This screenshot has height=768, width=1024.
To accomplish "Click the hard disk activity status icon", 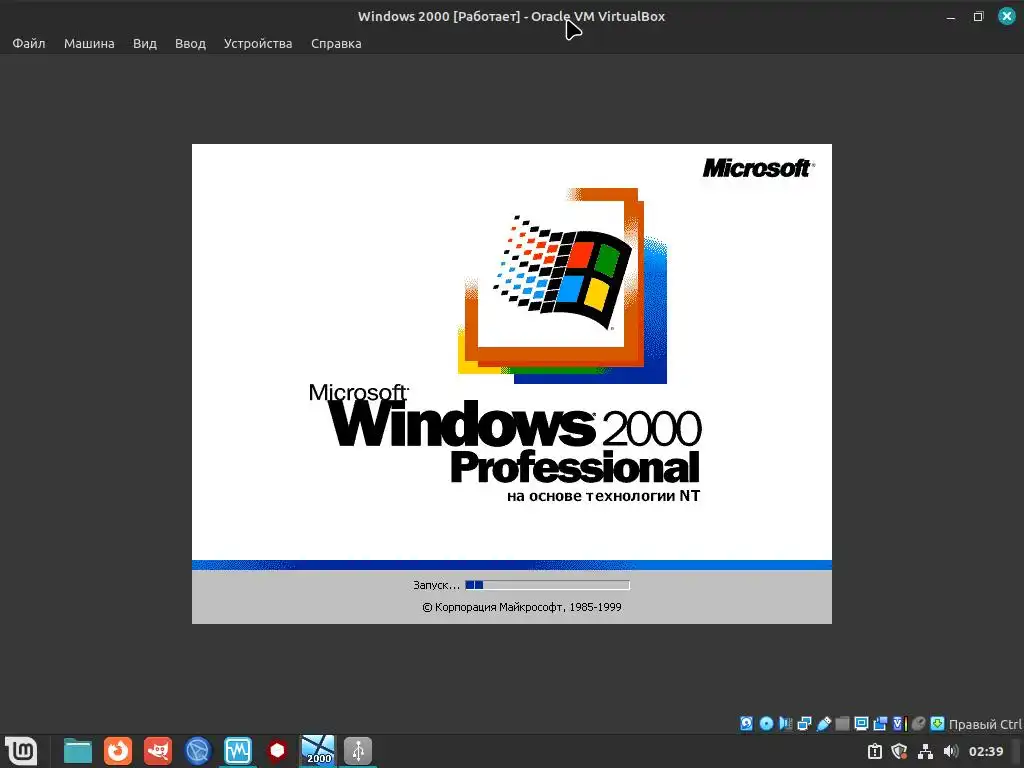I will pyautogui.click(x=746, y=723).
